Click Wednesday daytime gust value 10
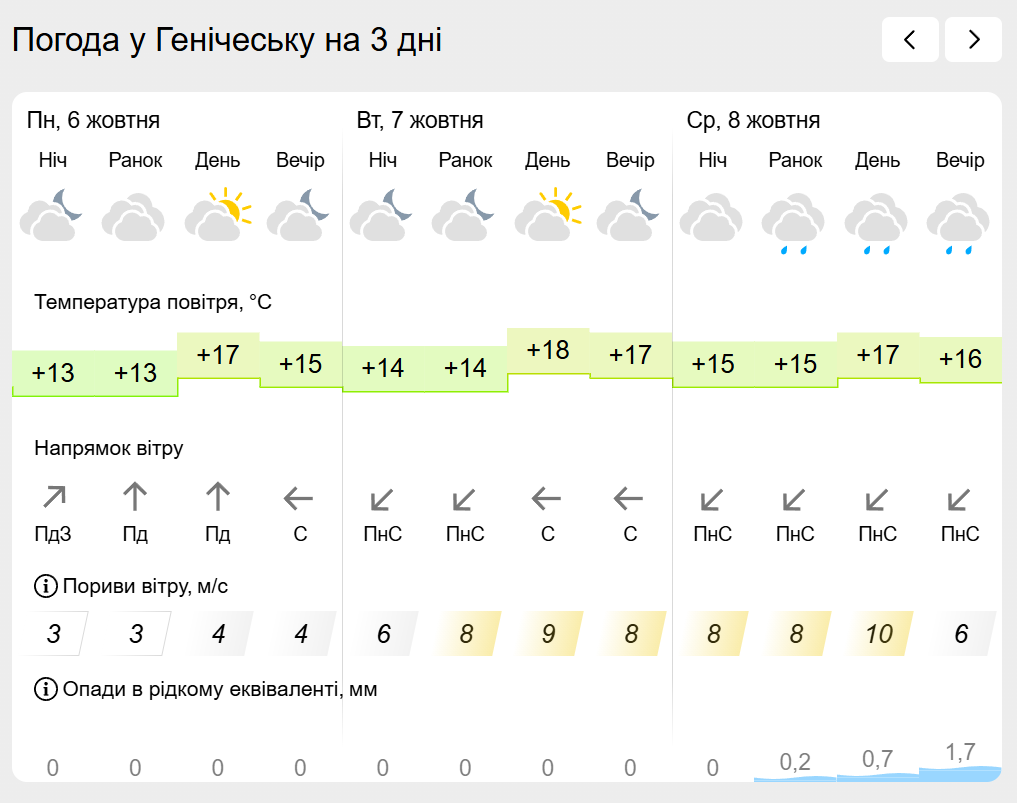Image resolution: width=1017 pixels, height=803 pixels. point(878,634)
